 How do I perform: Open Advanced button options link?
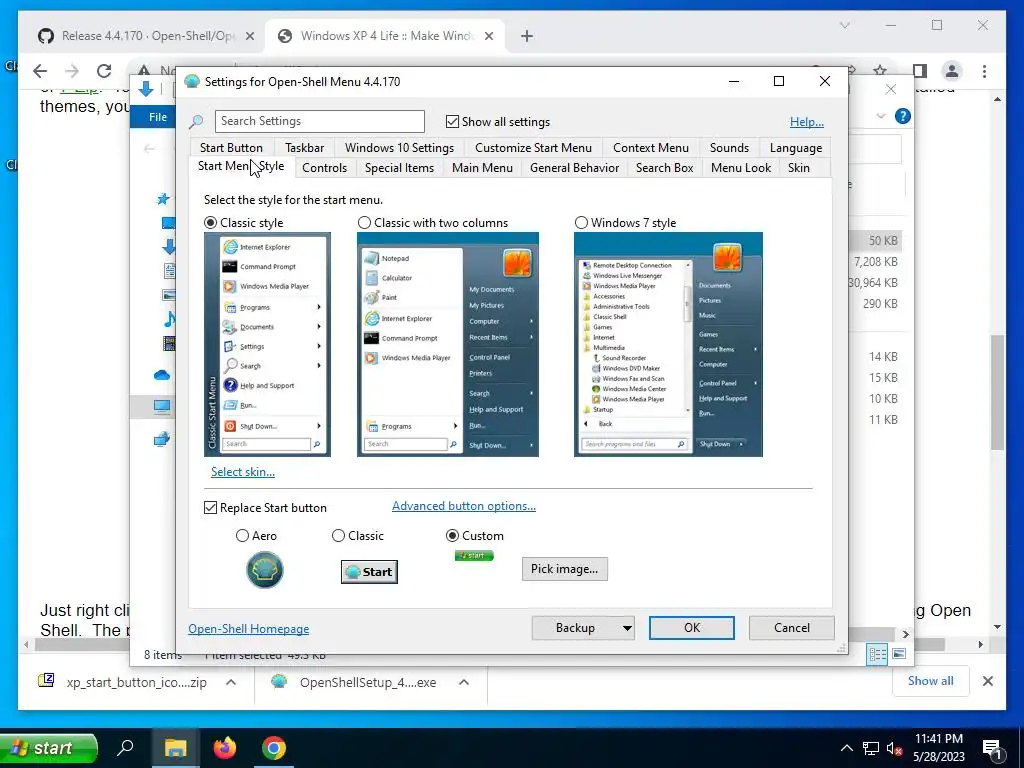[464, 506]
